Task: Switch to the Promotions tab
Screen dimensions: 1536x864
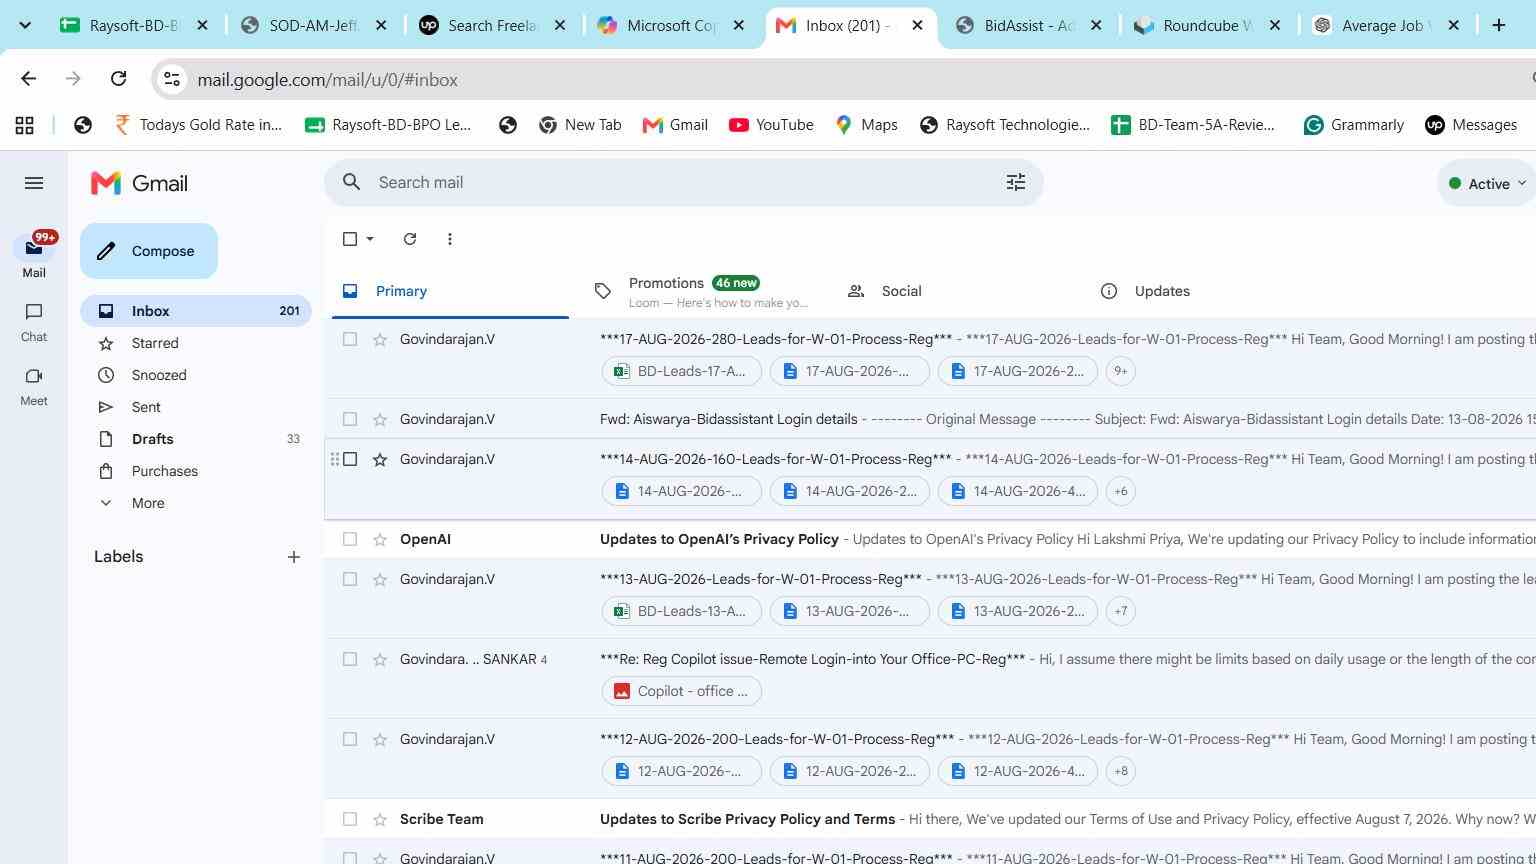Action: (x=700, y=291)
